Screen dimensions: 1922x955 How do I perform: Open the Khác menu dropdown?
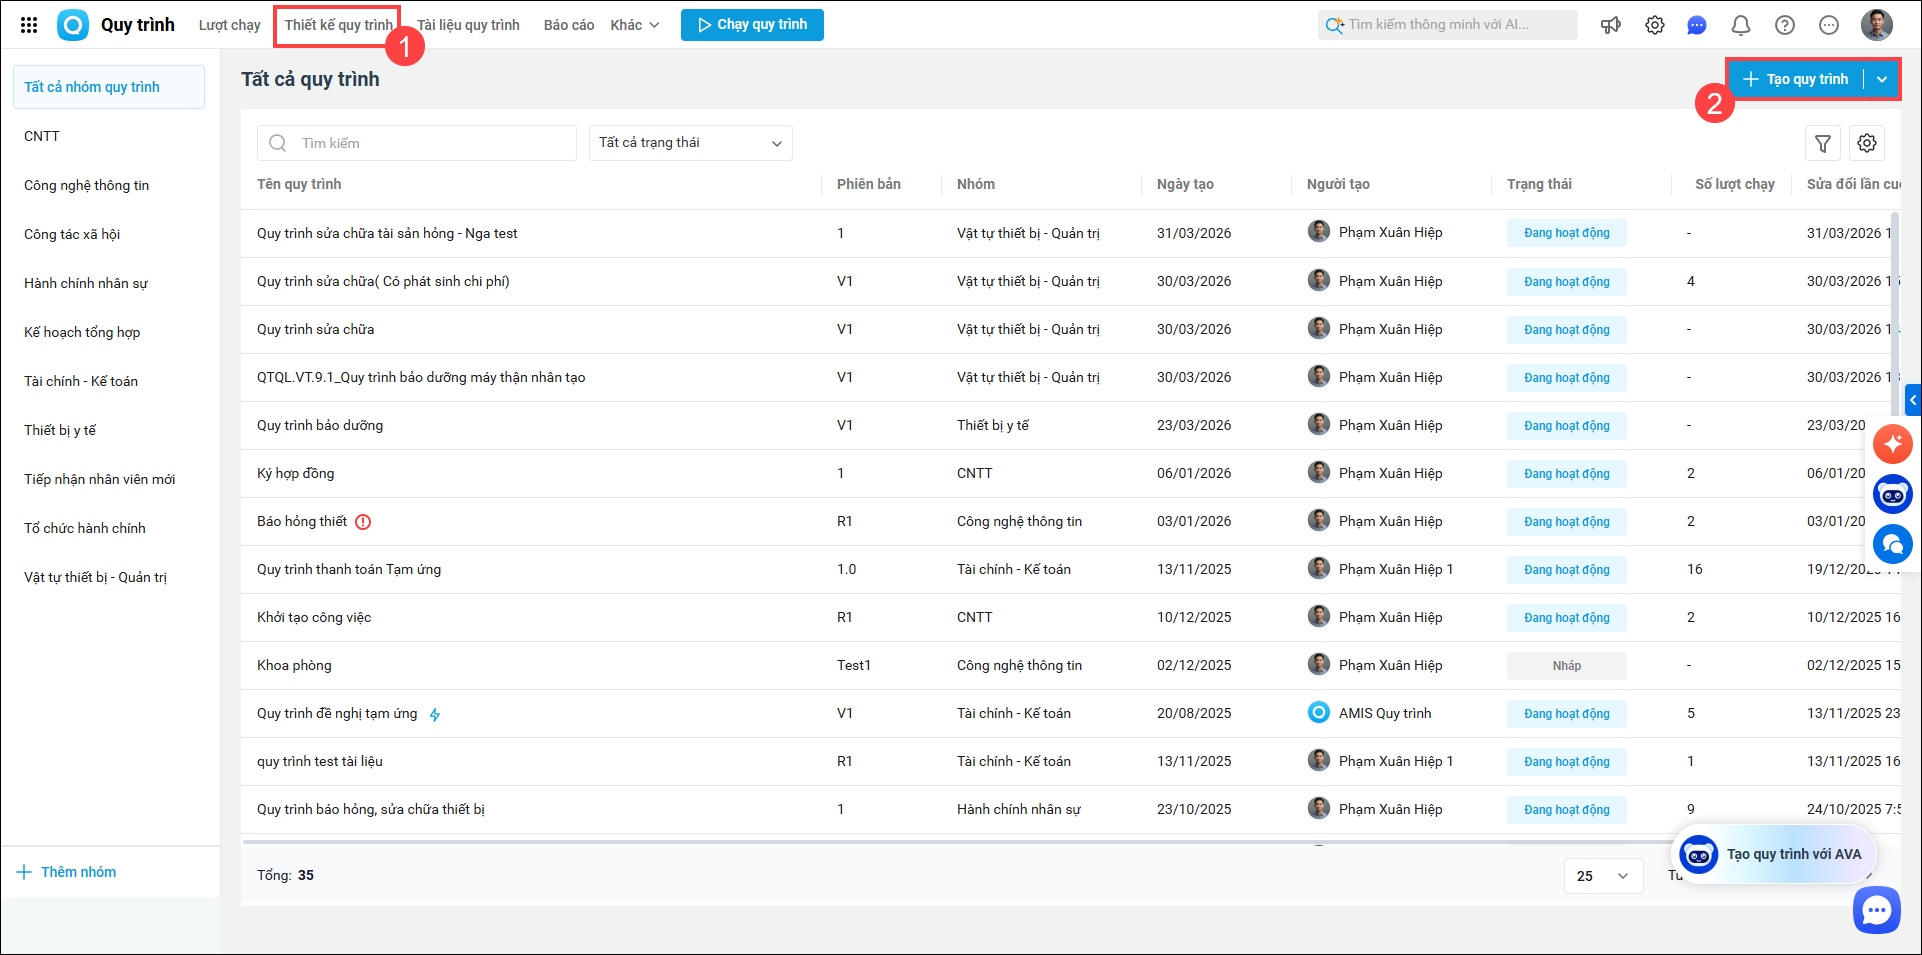[635, 25]
